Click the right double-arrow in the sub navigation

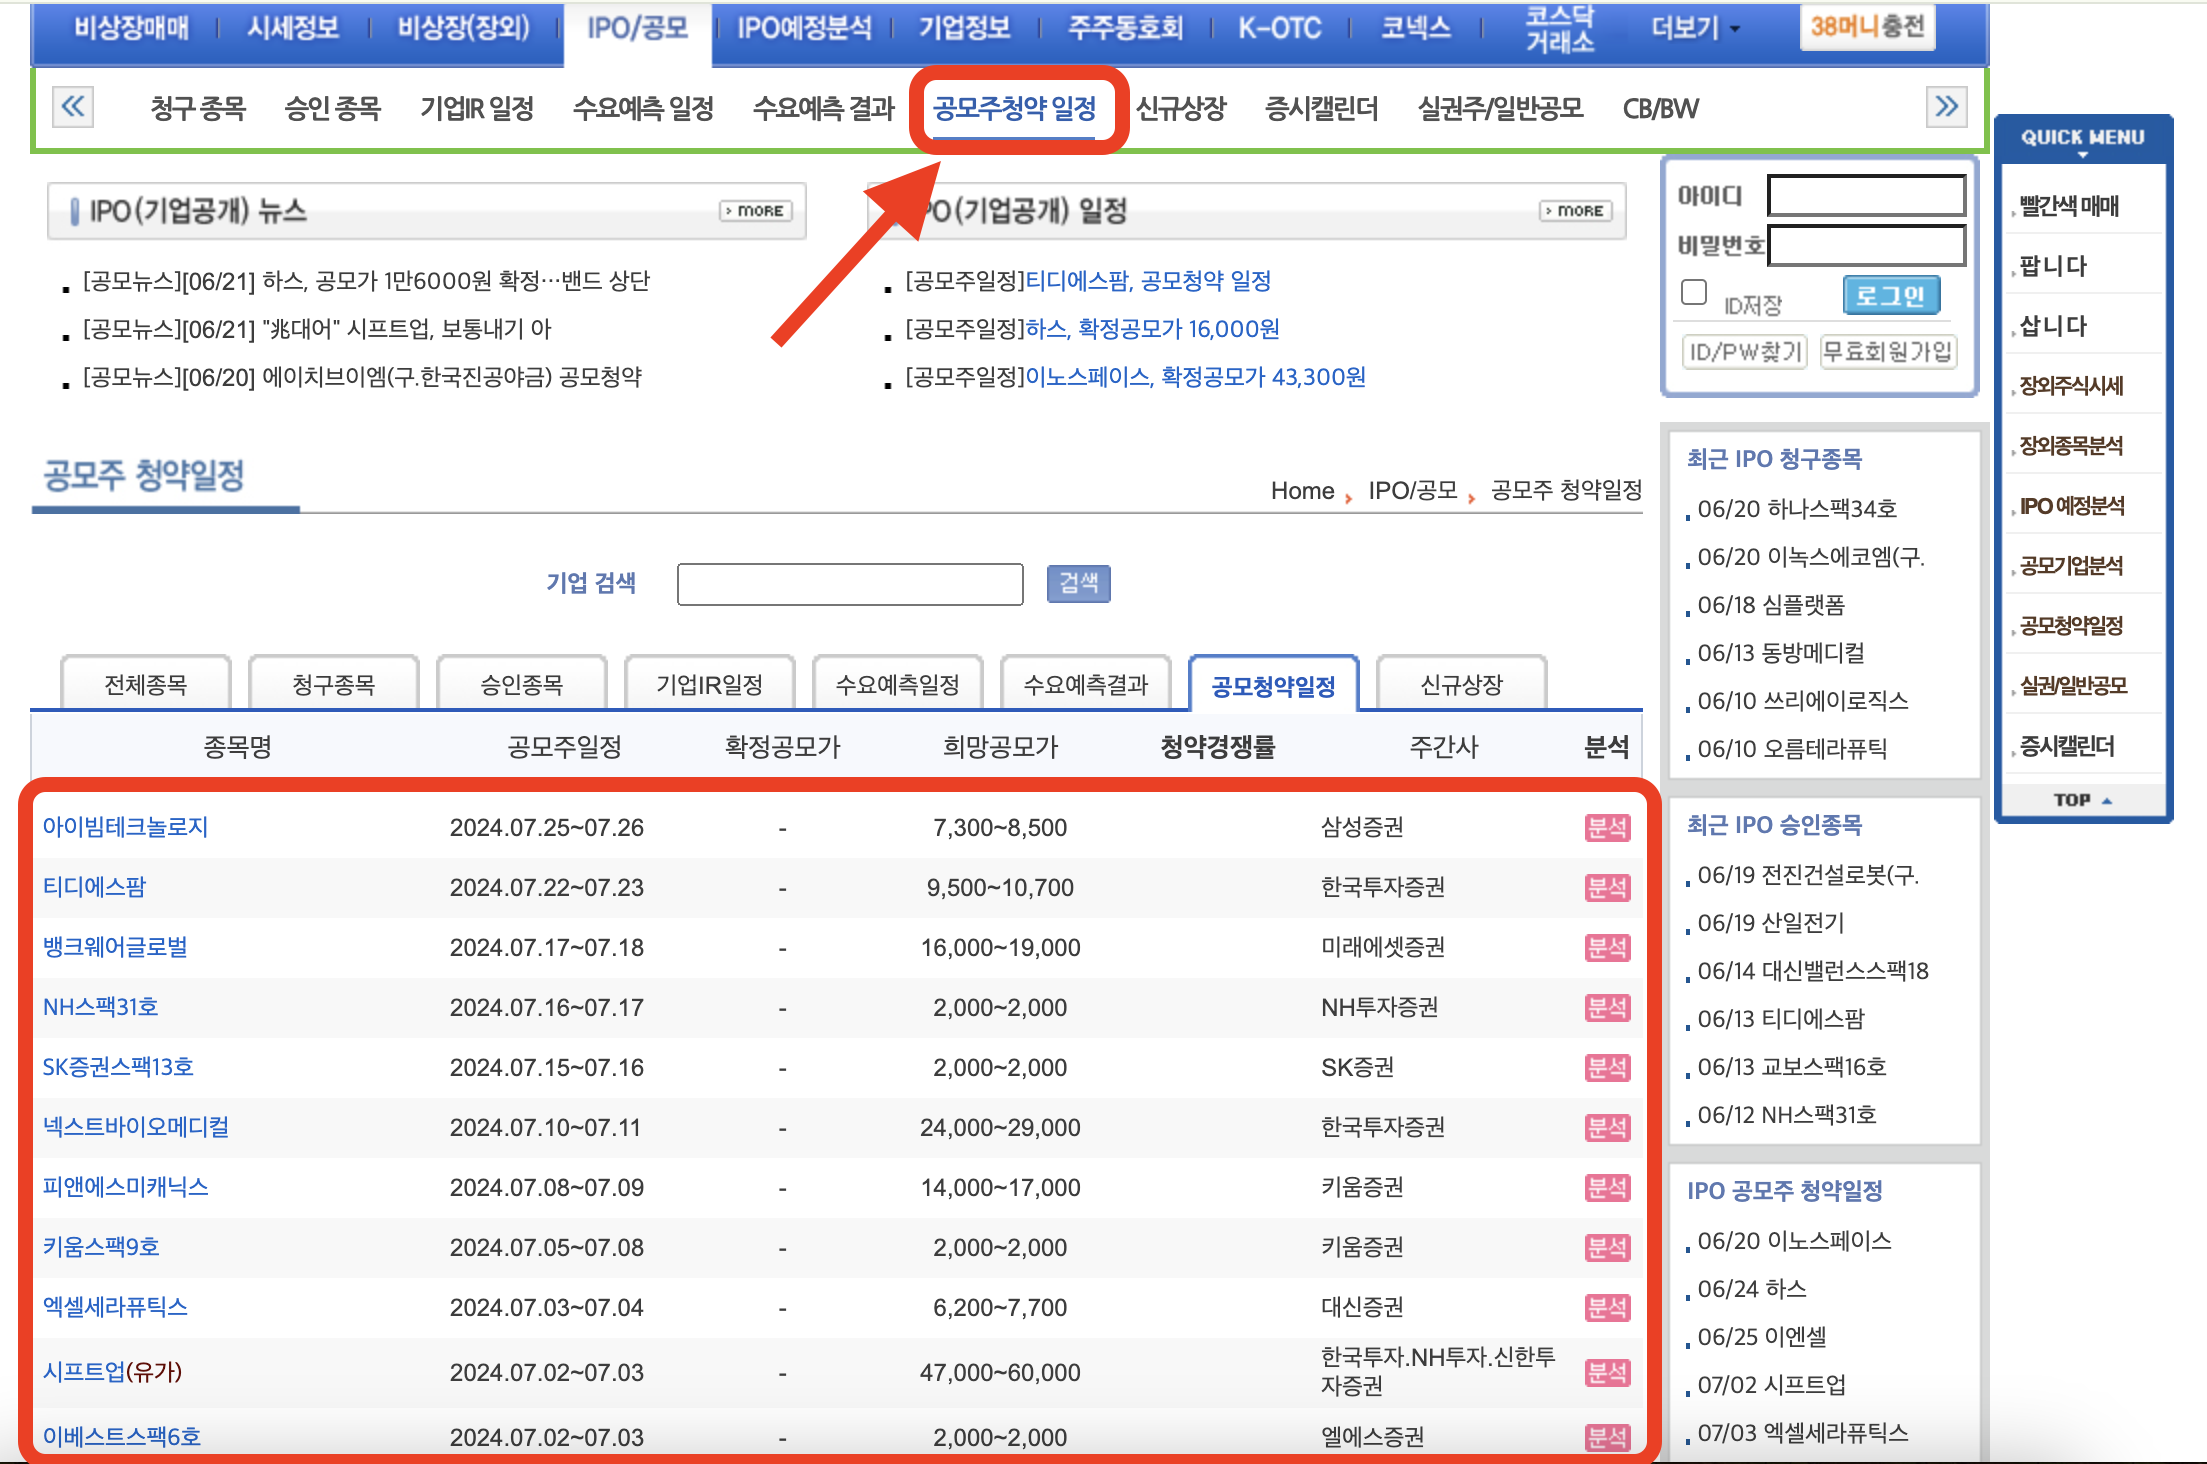(1945, 106)
